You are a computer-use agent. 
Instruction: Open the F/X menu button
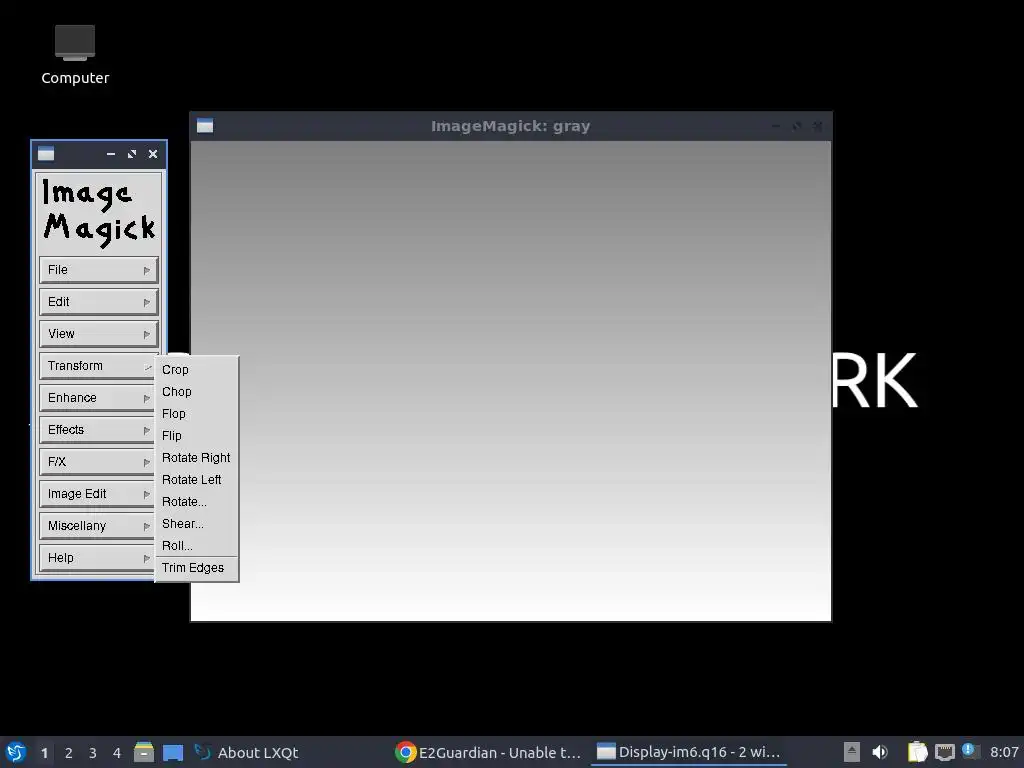97,462
